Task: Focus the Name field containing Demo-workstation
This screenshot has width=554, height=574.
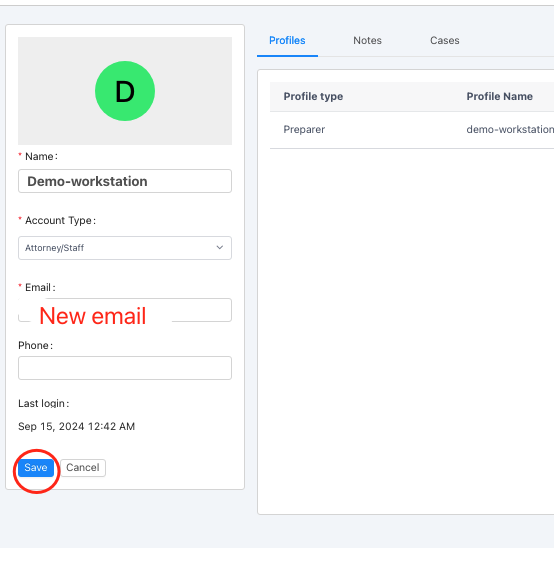Action: click(125, 181)
